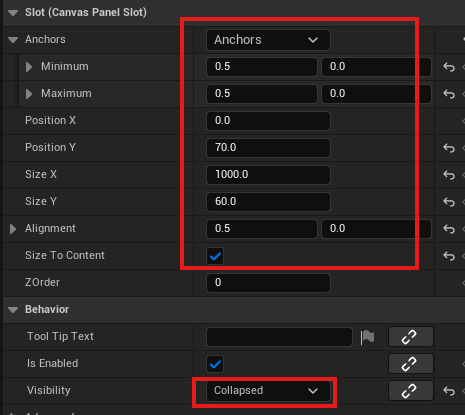Bind Tool Tip Text link button

[411, 337]
